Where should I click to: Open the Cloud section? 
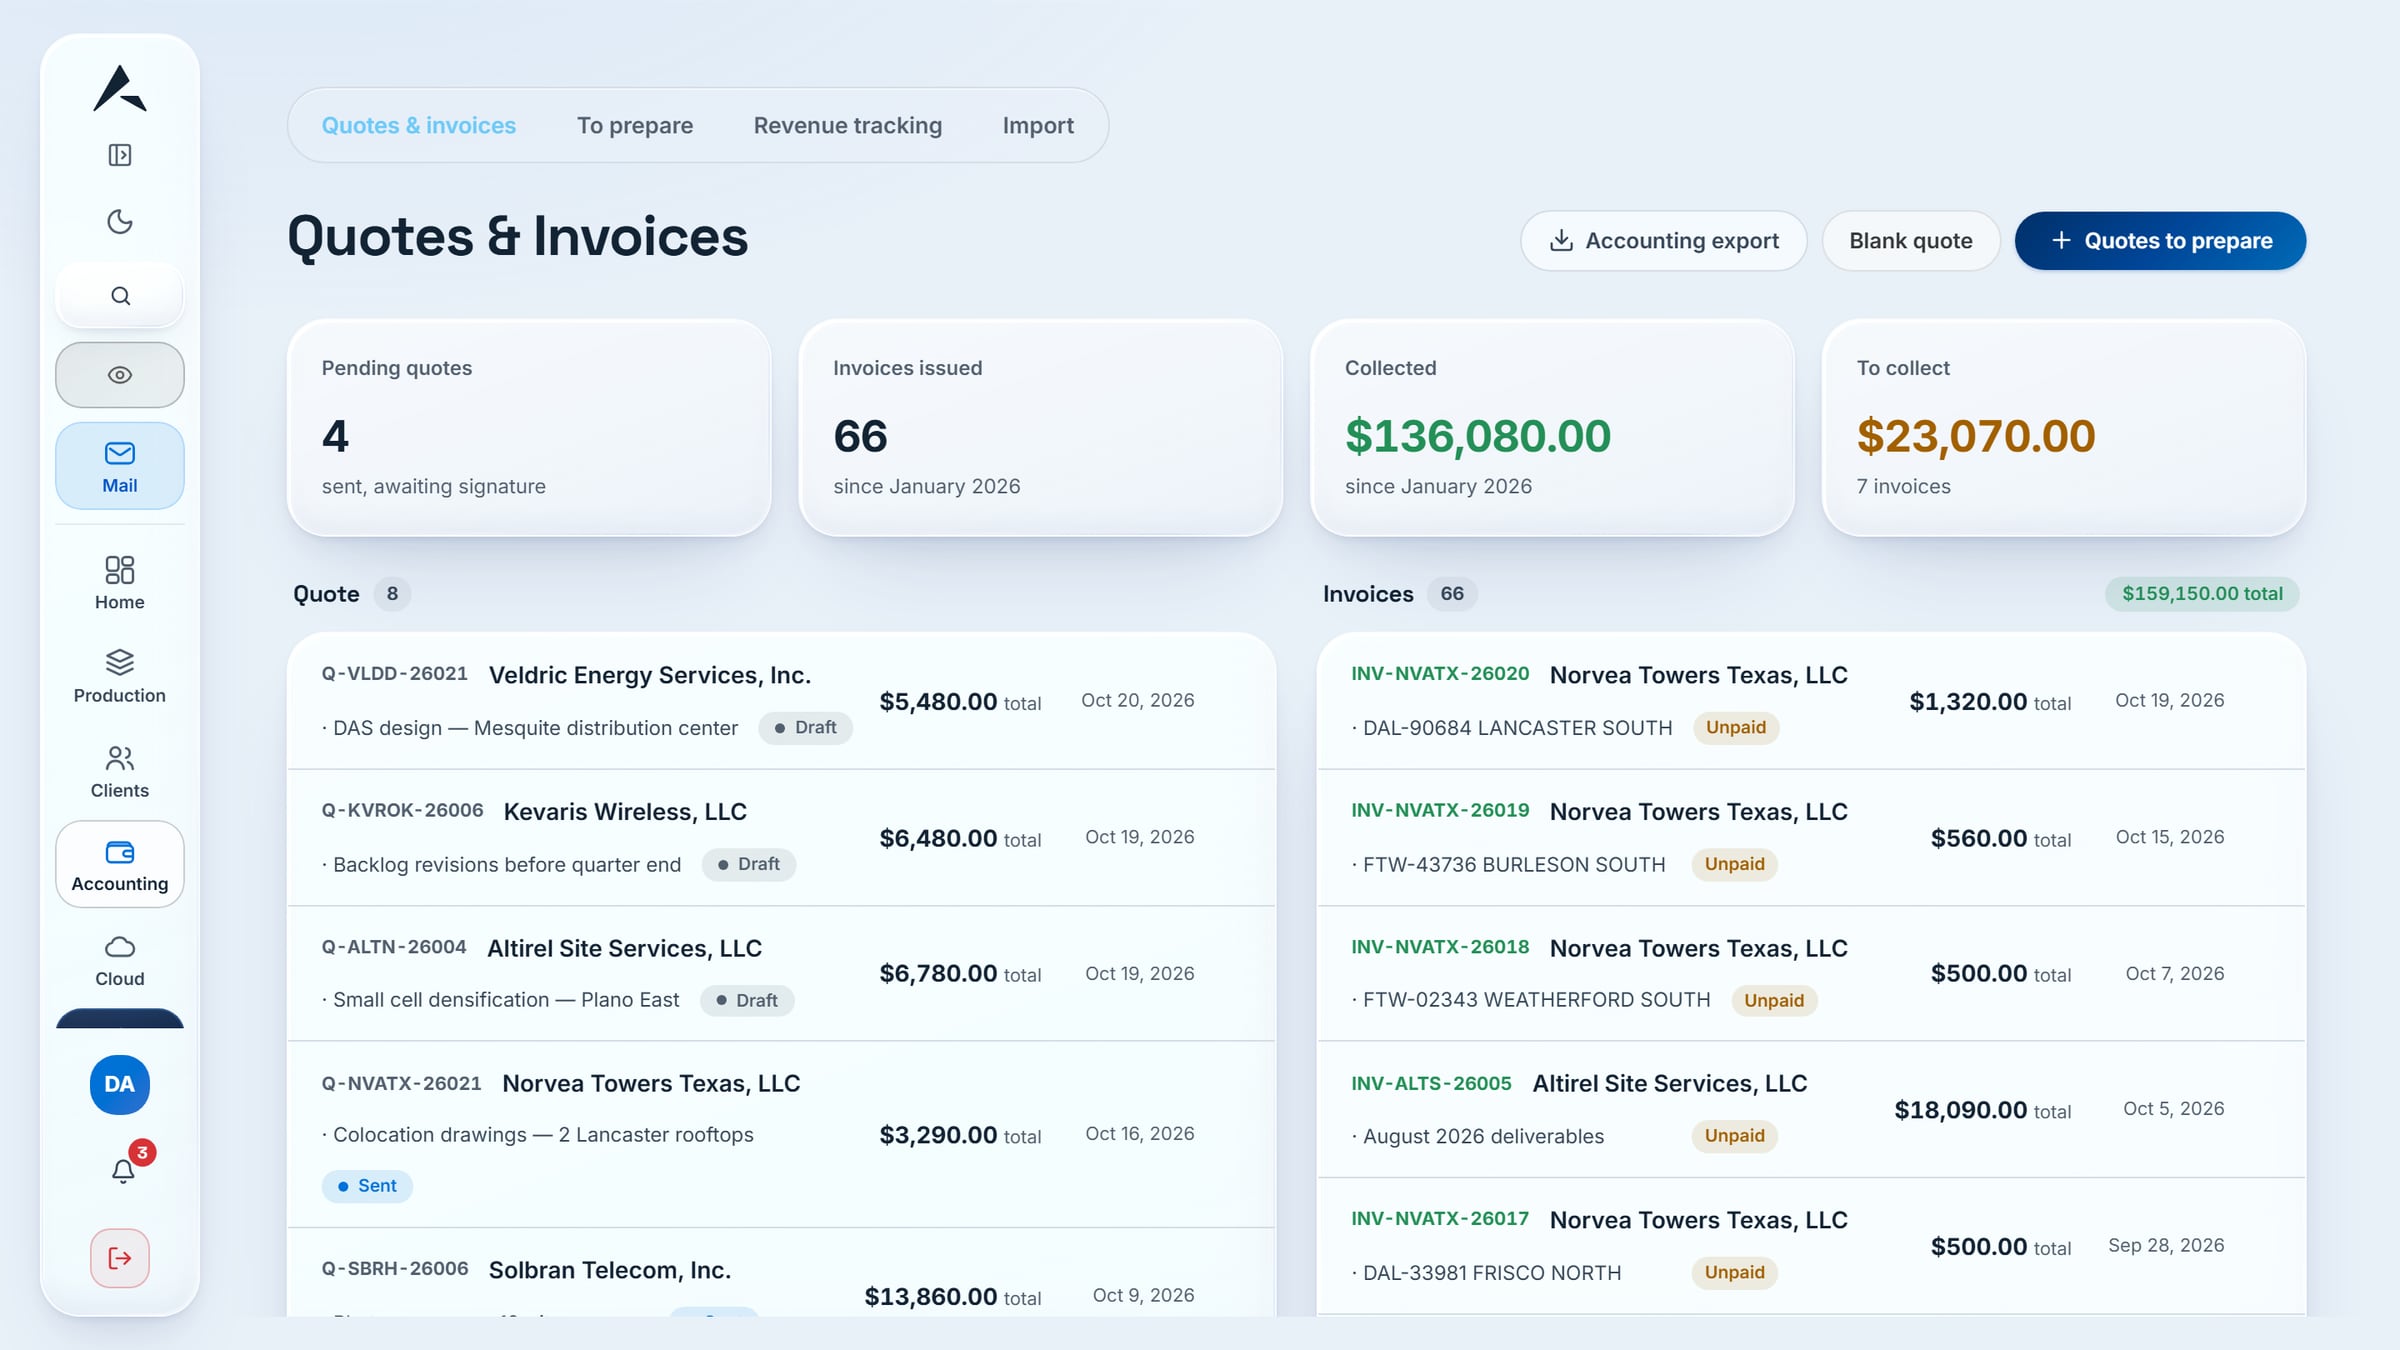pyautogui.click(x=120, y=961)
